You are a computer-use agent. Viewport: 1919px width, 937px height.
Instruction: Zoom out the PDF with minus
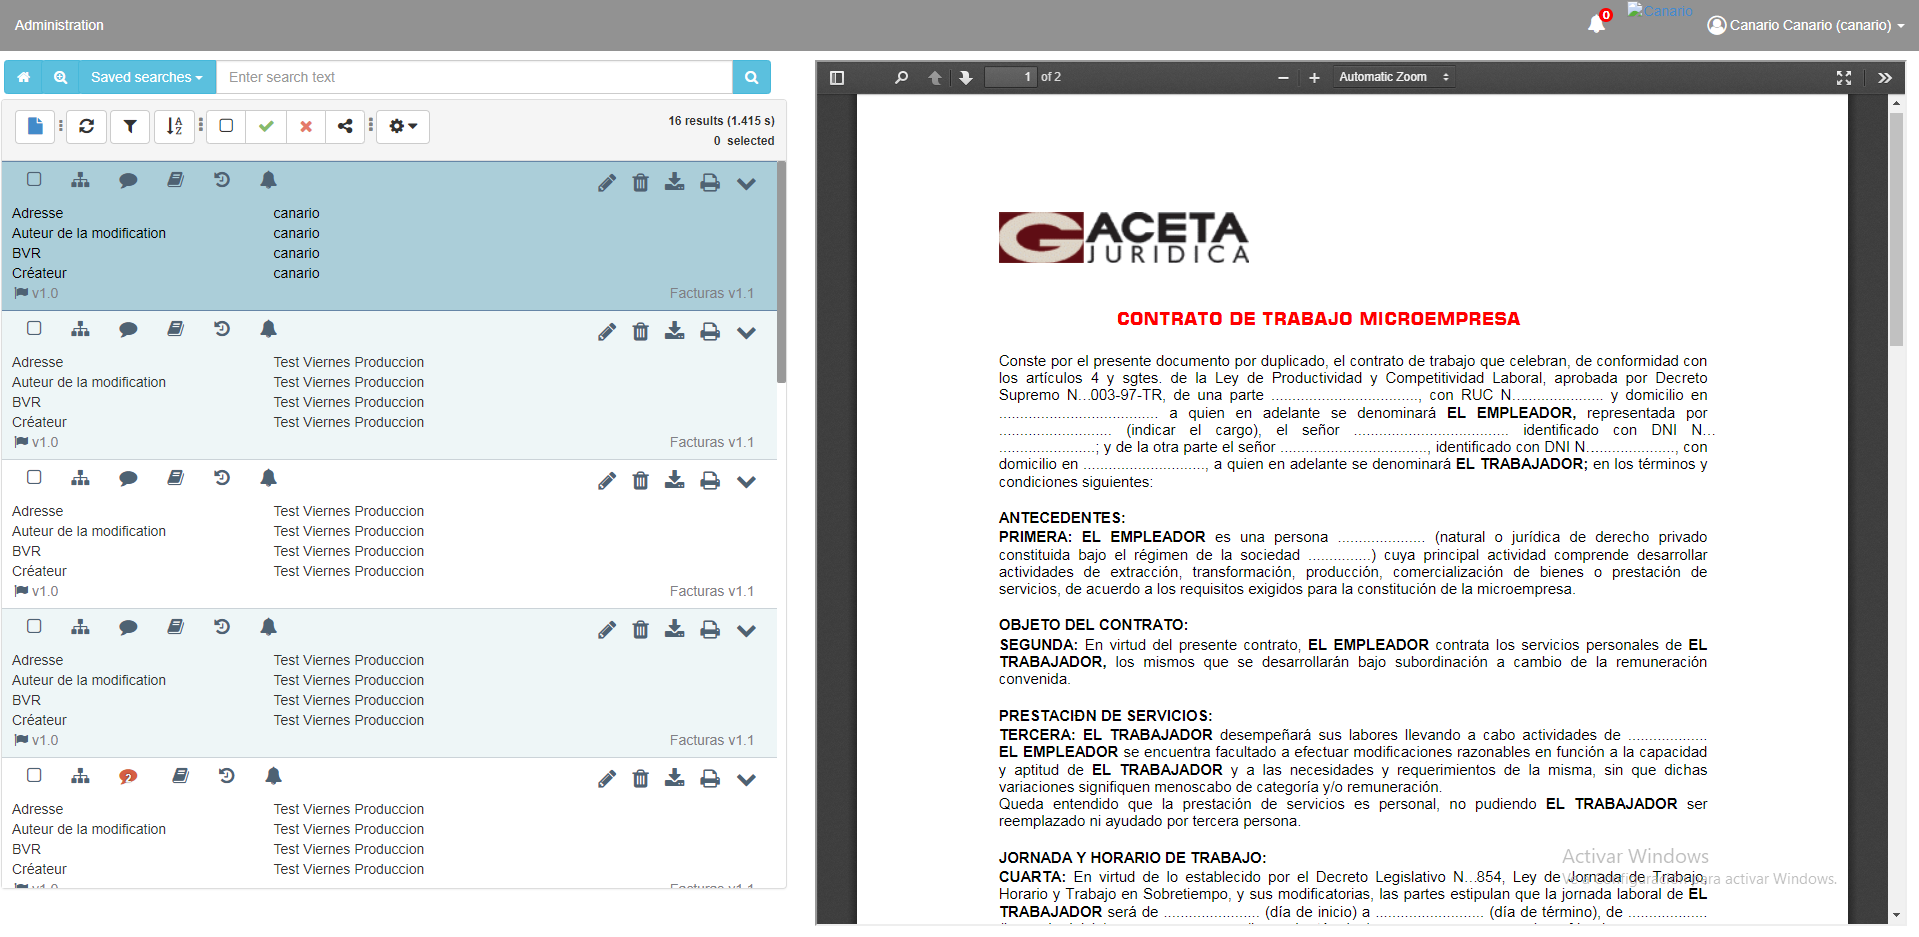[1283, 77]
